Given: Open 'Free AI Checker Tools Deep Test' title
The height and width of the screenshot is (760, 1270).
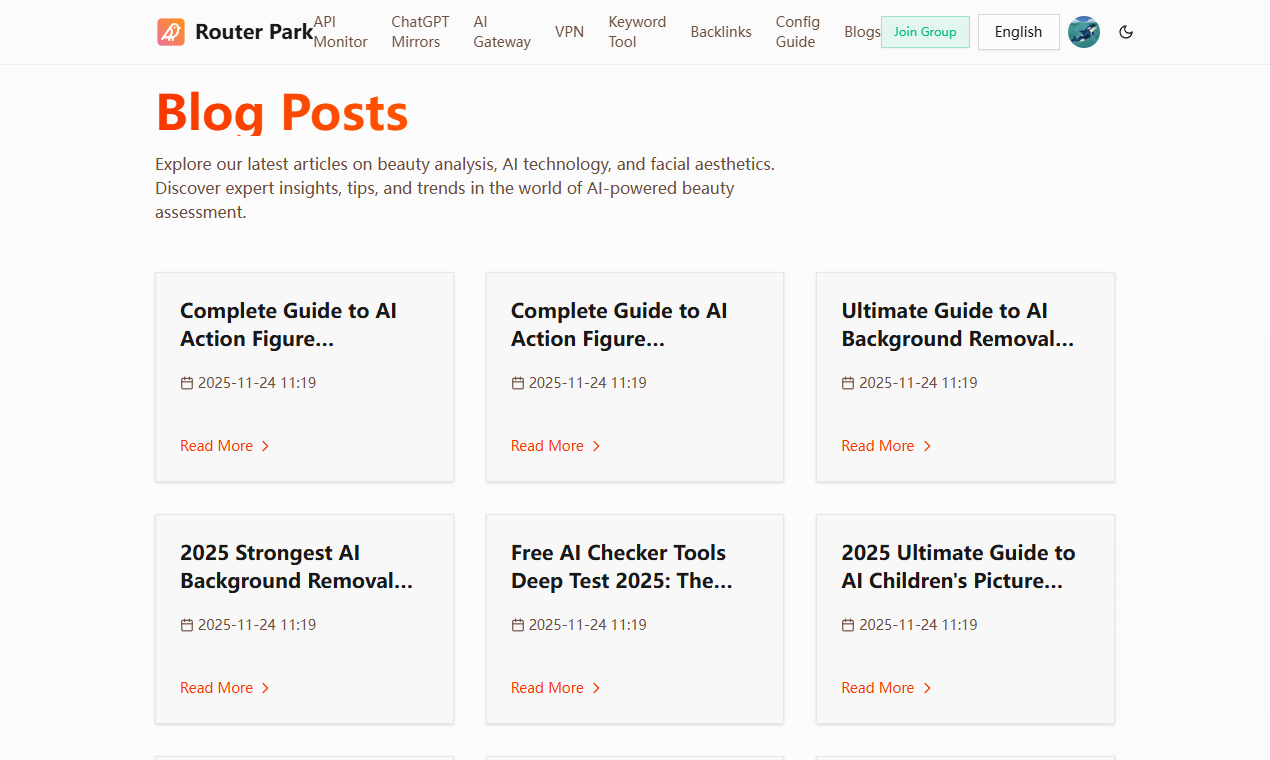Looking at the screenshot, I should pos(622,567).
